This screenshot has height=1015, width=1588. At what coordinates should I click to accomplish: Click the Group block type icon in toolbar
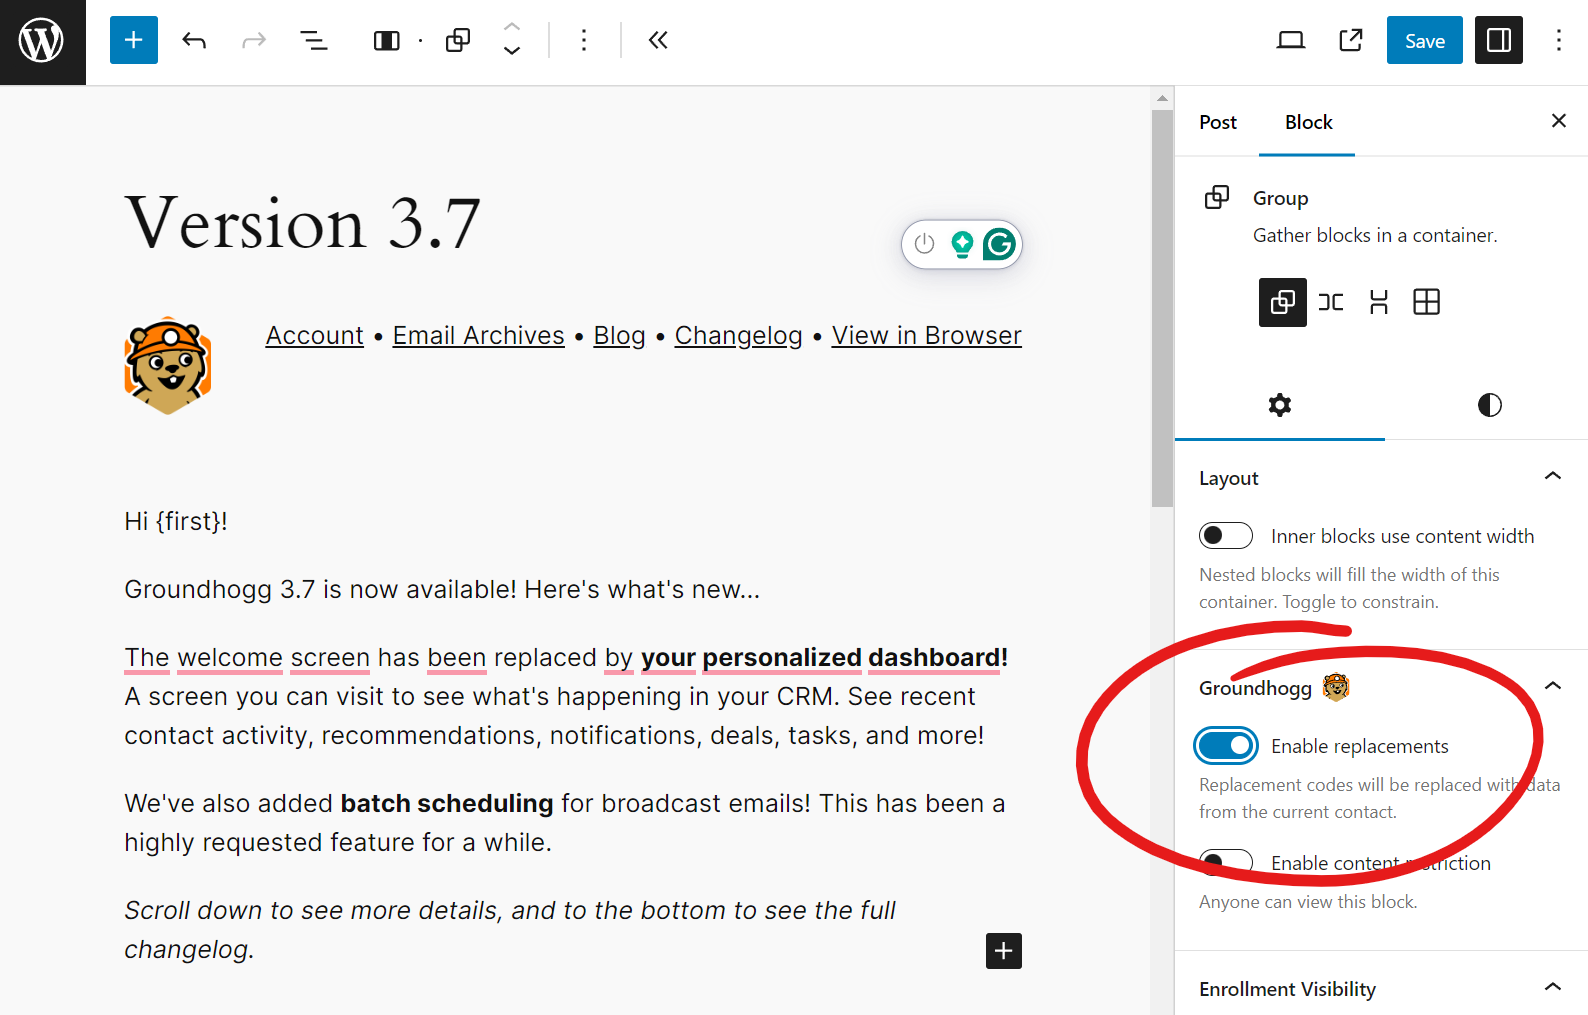pyautogui.click(x=458, y=40)
